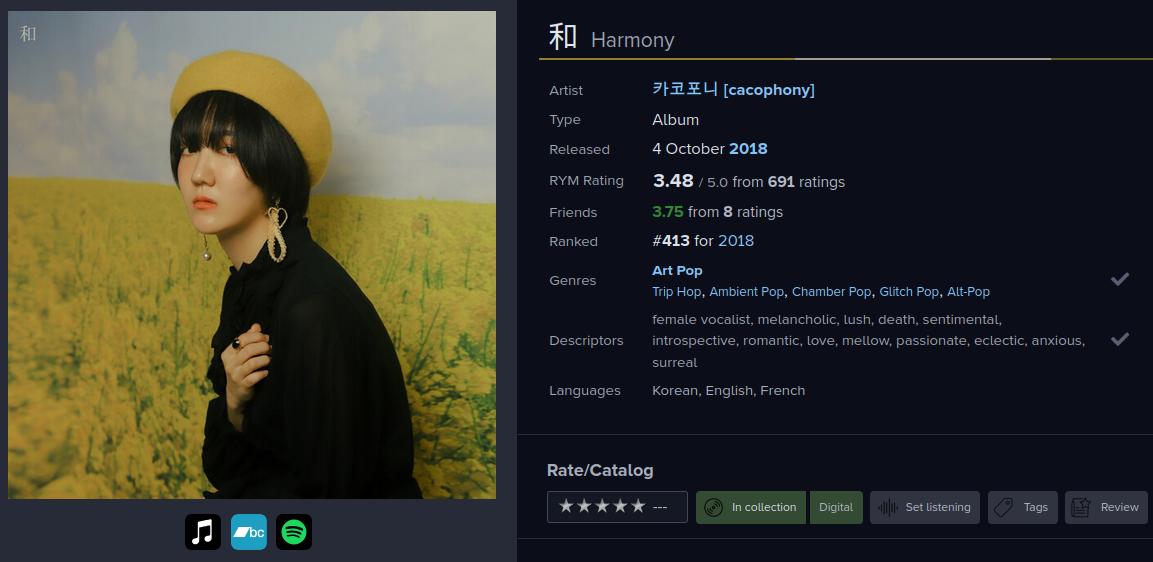Enlarge the album cover art
The image size is (1153, 562).
[251, 255]
